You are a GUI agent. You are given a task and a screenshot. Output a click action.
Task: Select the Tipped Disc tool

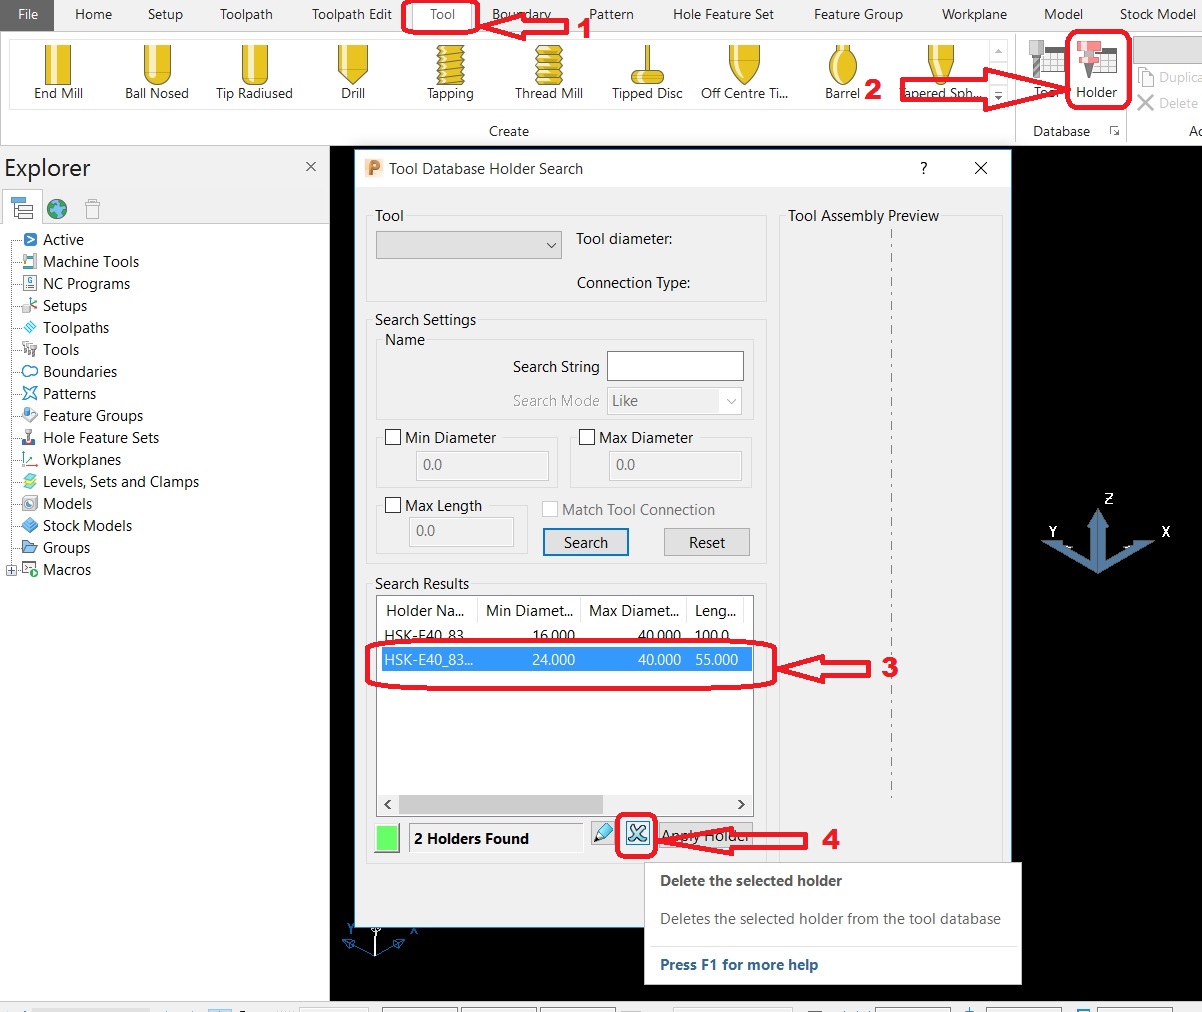646,72
